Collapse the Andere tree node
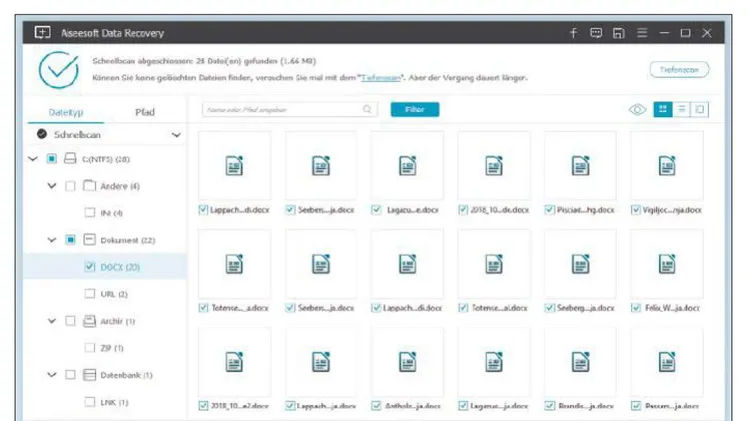 click(x=52, y=186)
